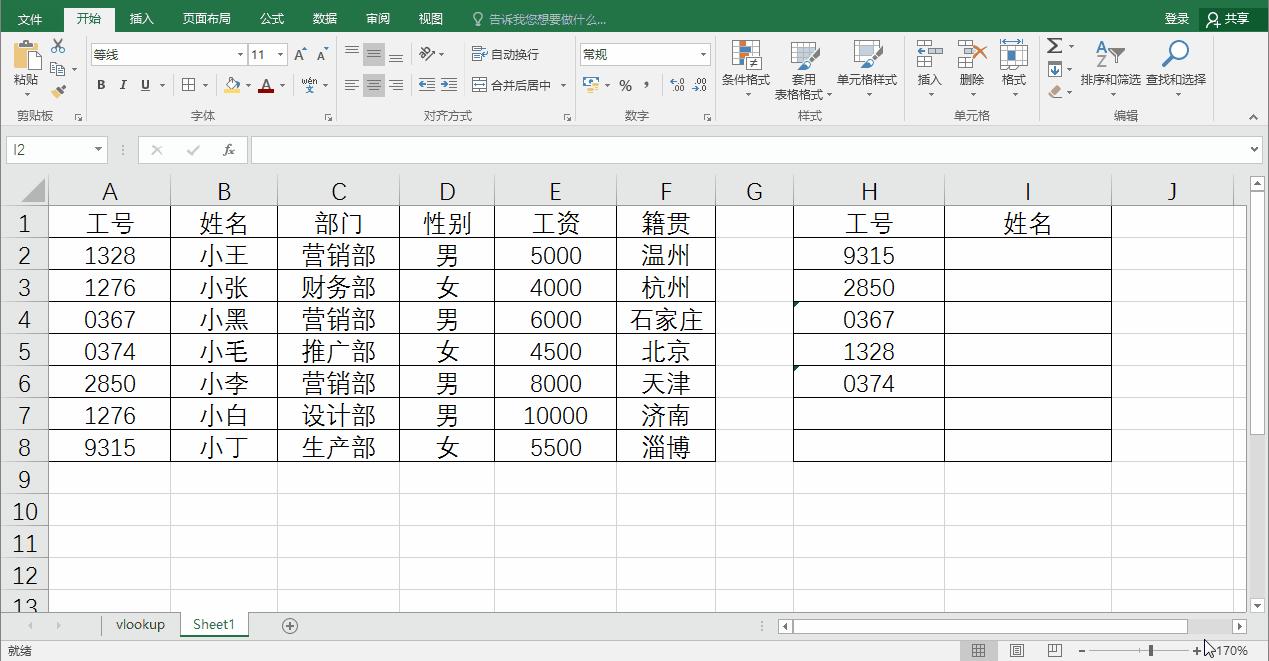Toggle bold formatting on

coord(100,85)
